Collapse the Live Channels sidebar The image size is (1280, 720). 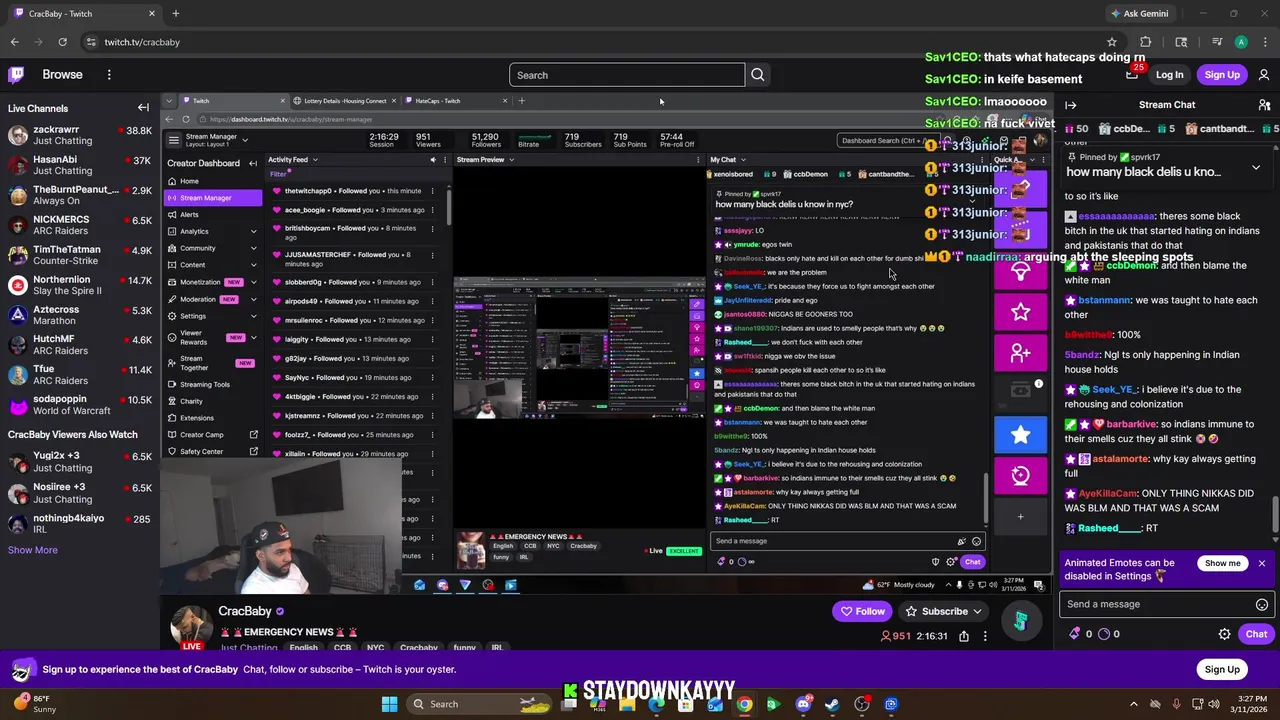pyautogui.click(x=143, y=108)
